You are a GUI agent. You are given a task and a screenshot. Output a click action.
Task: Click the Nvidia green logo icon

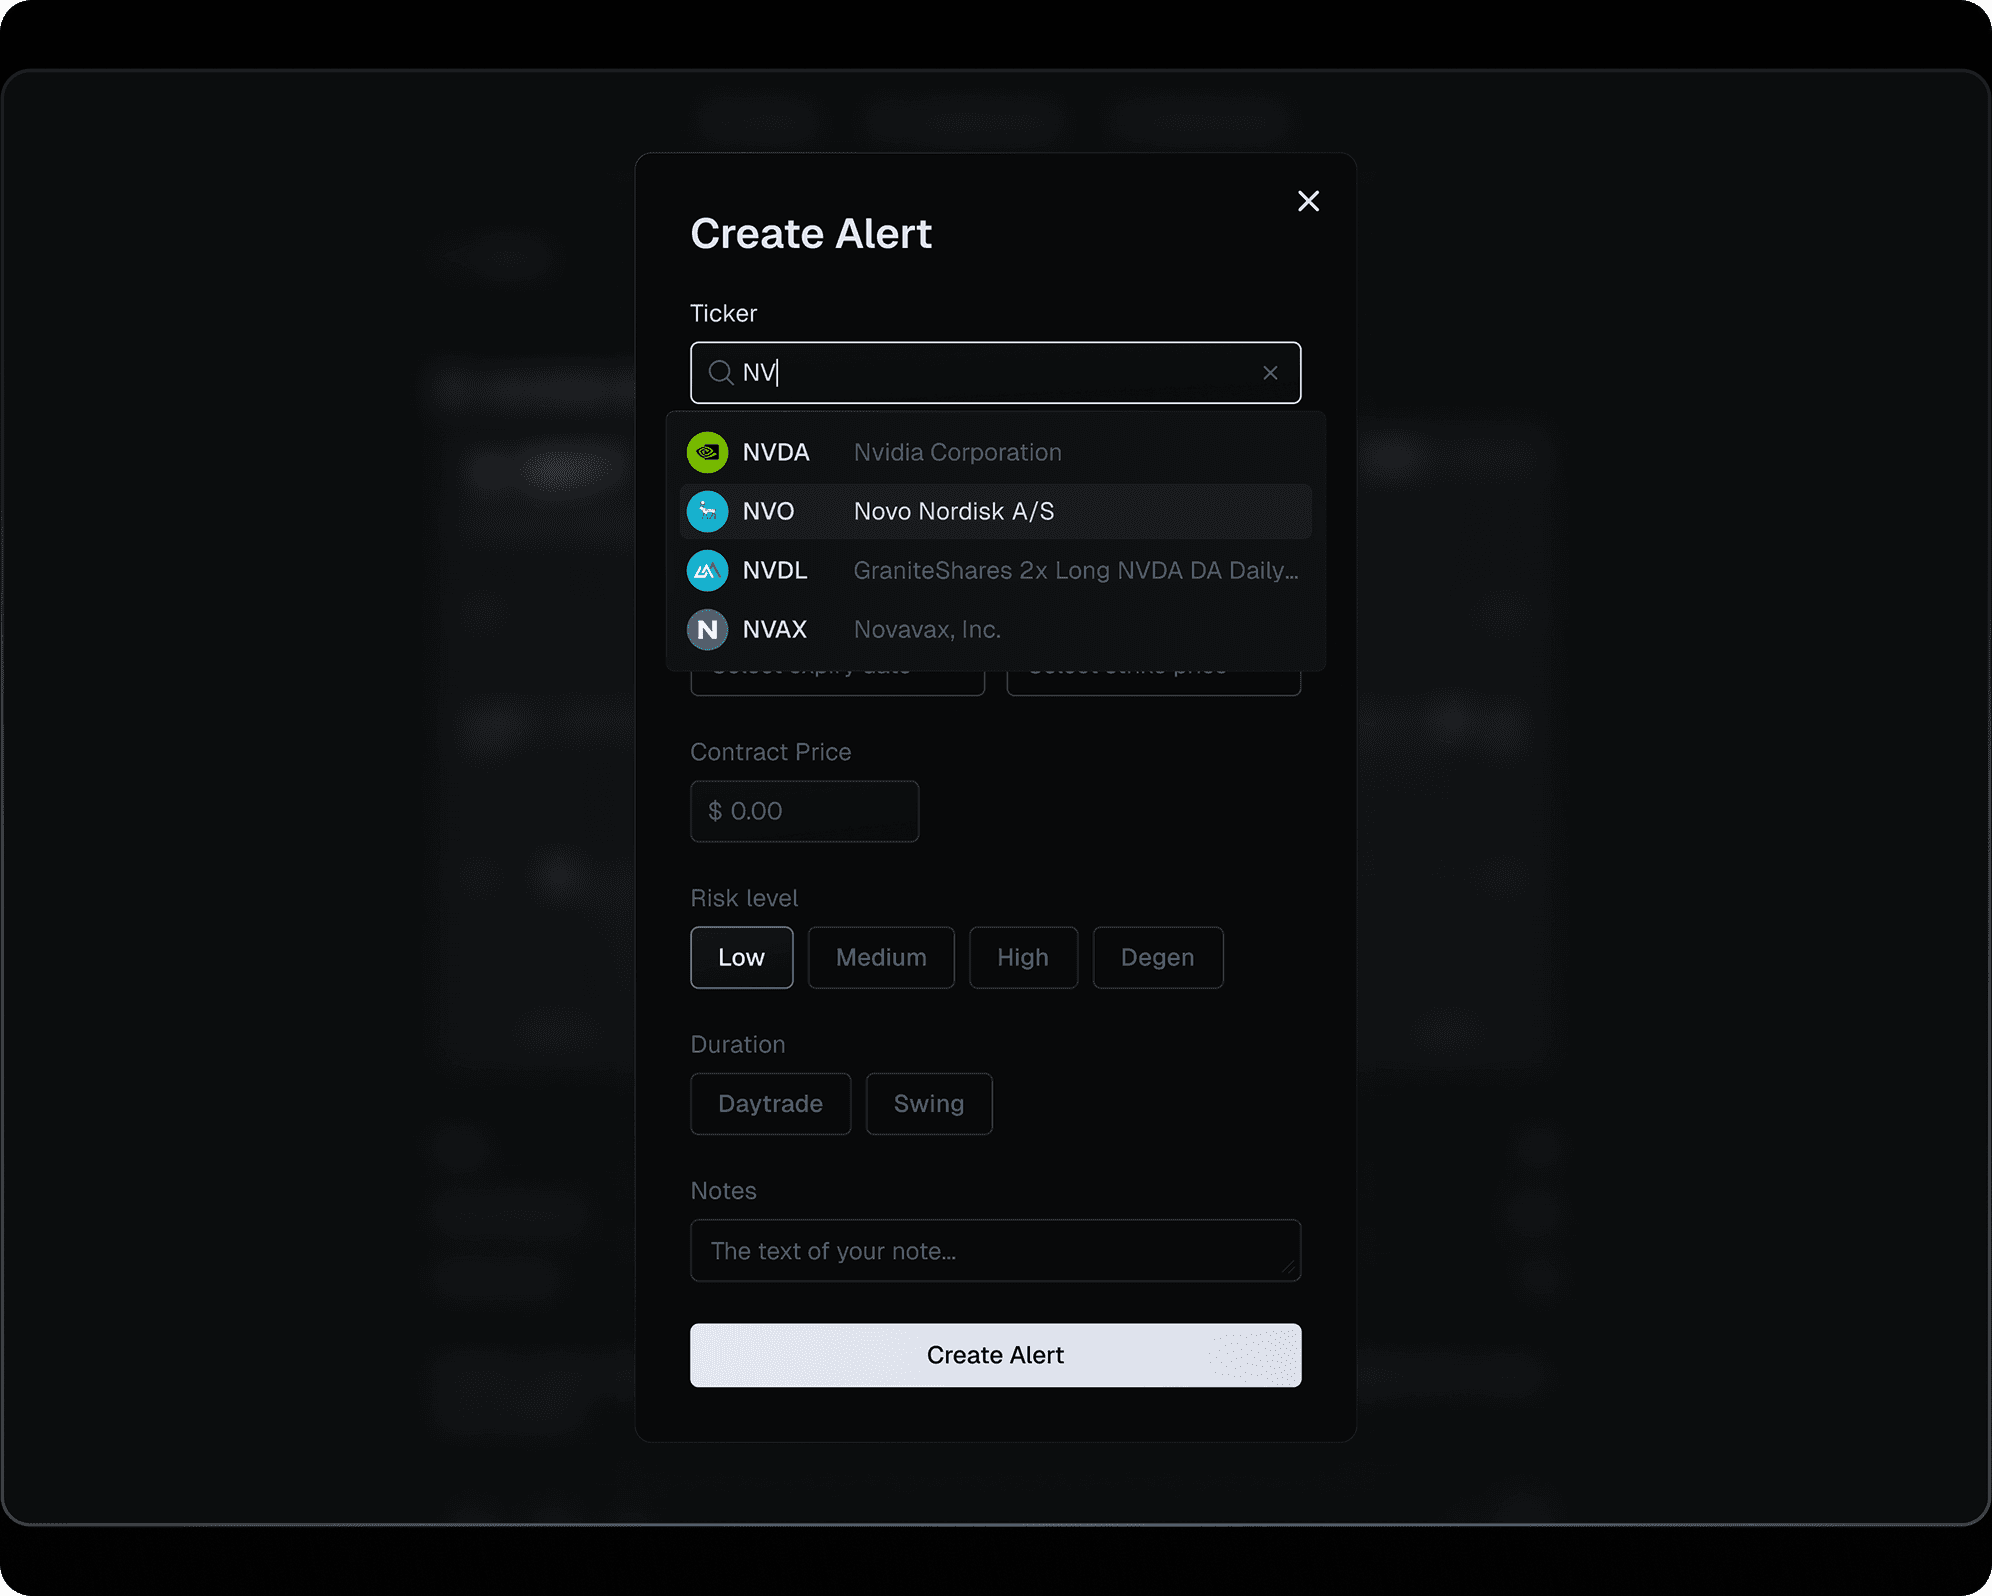(x=707, y=452)
